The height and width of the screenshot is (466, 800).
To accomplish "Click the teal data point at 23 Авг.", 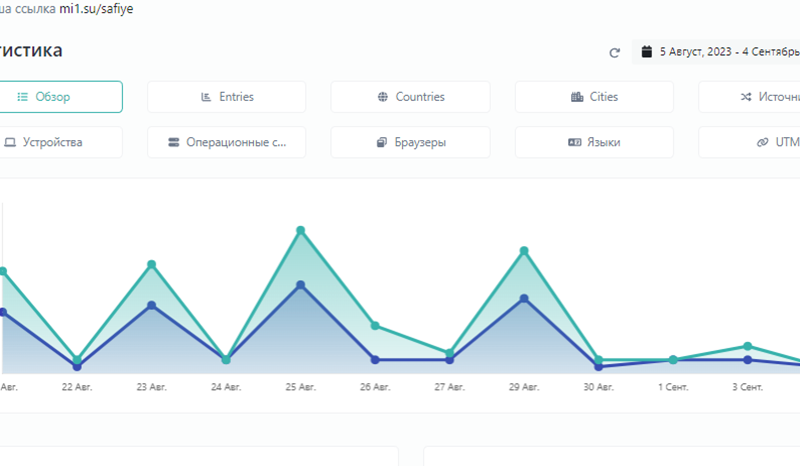I will (151, 264).
